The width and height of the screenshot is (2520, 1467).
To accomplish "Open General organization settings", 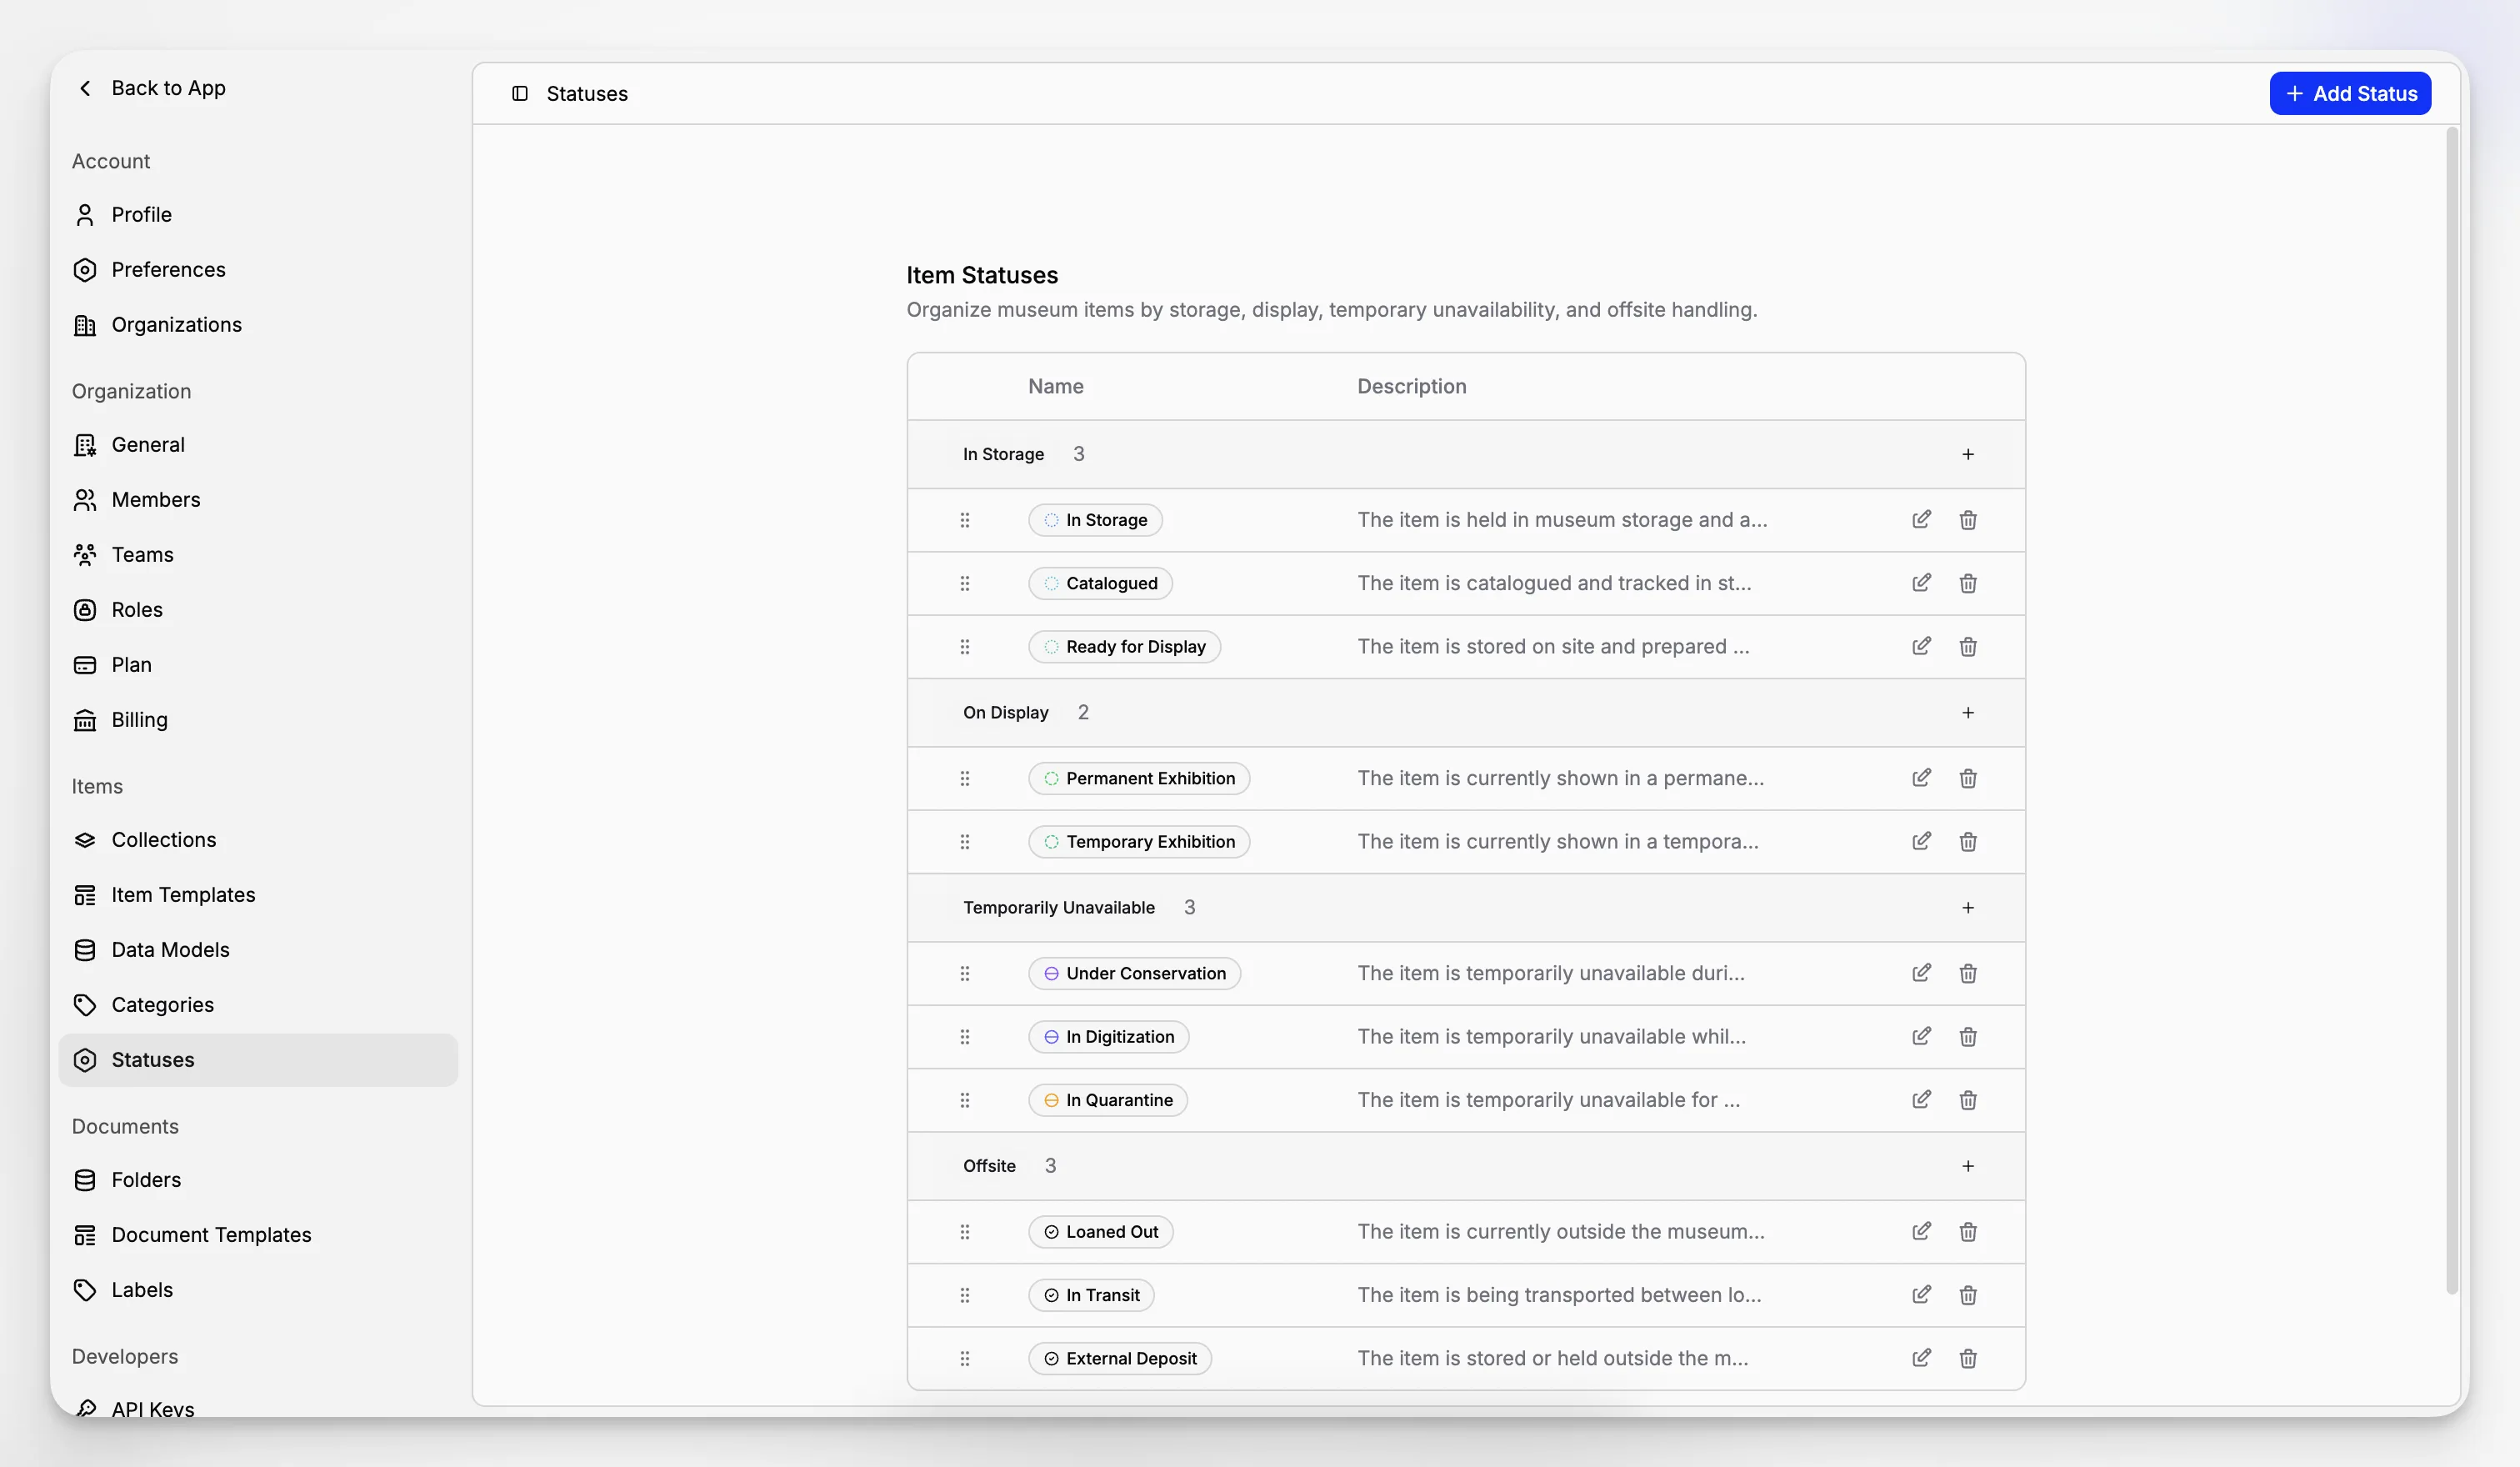I will pyautogui.click(x=258, y=445).
